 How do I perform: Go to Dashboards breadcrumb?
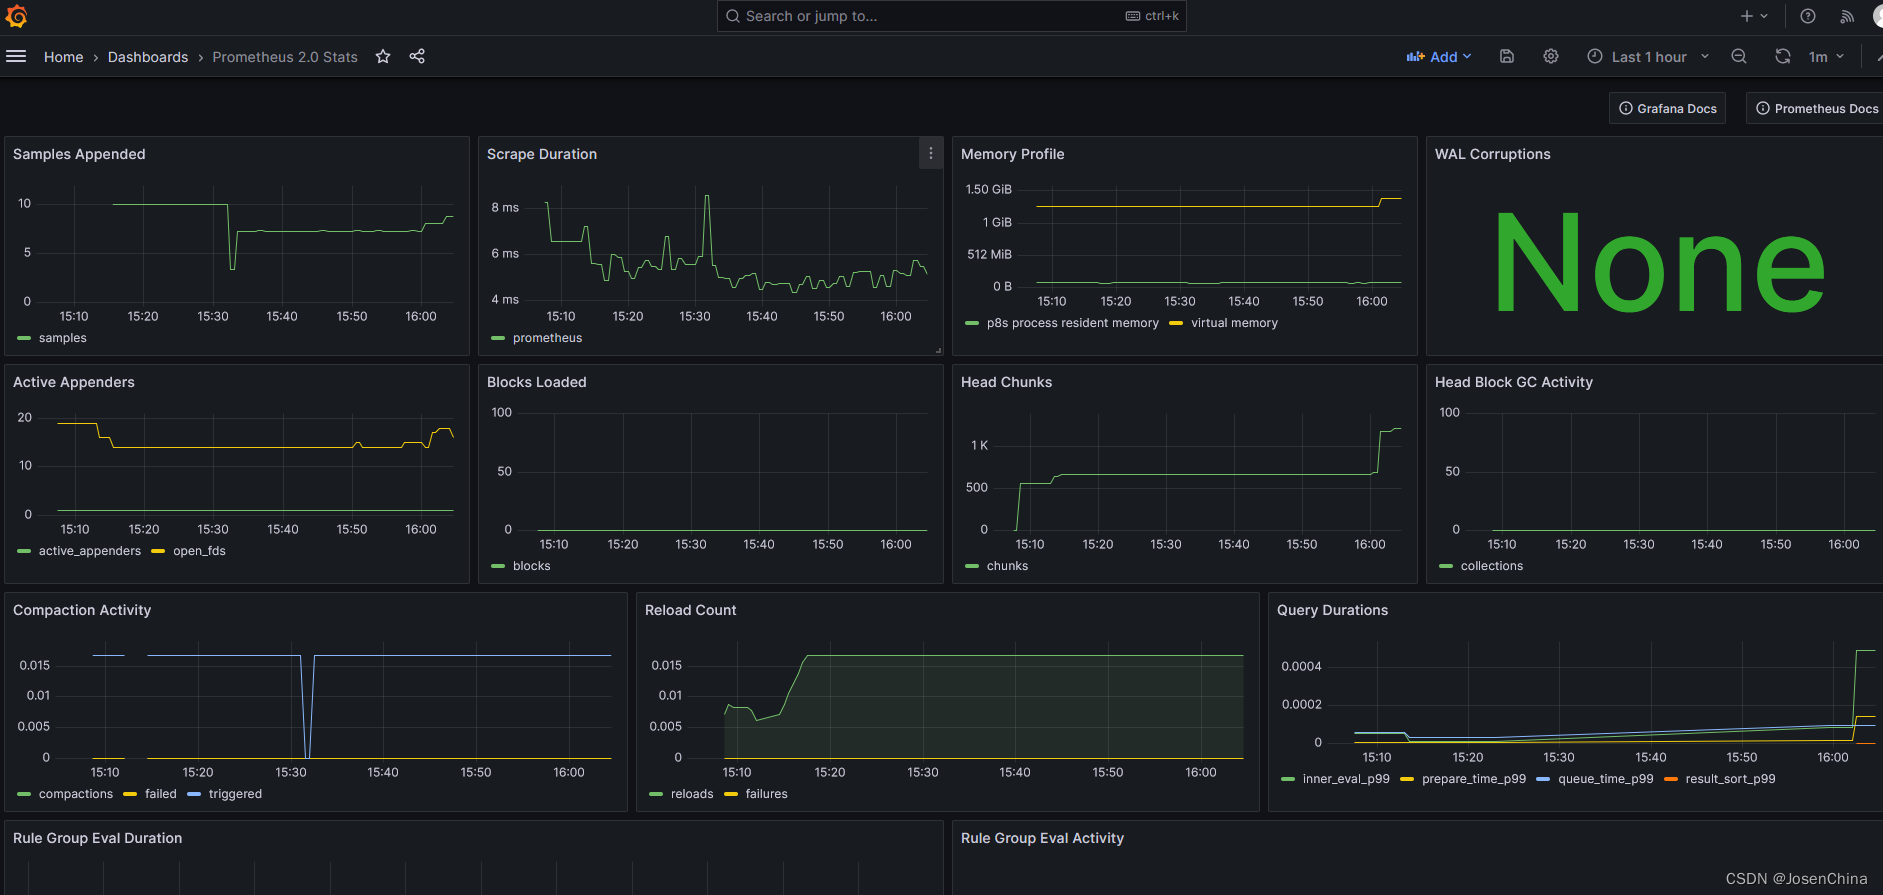pyautogui.click(x=148, y=57)
